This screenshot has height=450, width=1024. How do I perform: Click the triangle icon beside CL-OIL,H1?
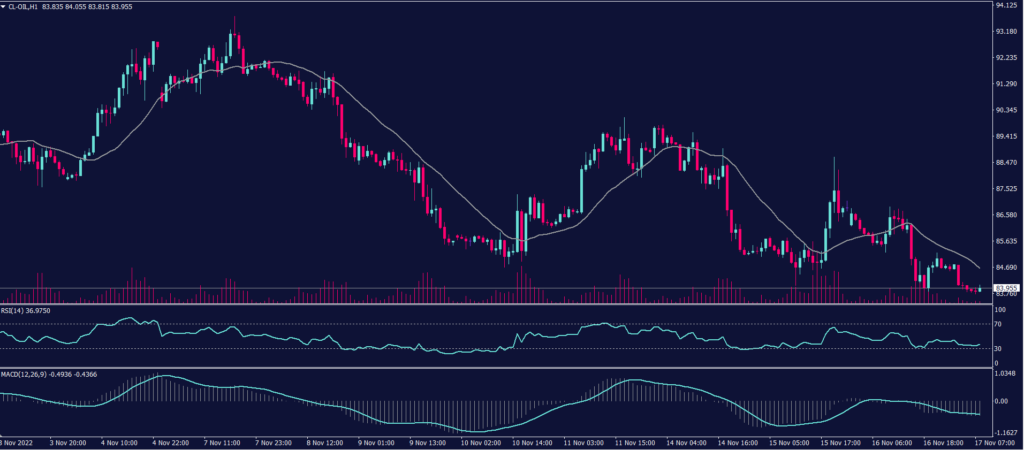click(x=5, y=6)
